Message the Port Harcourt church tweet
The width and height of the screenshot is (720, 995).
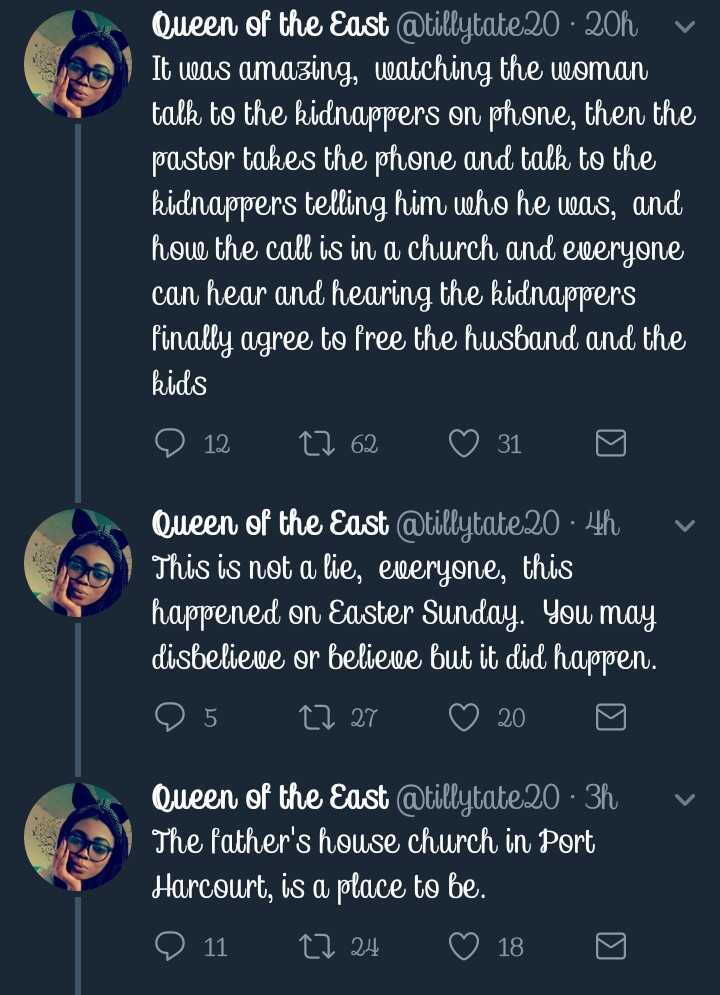click(x=610, y=945)
